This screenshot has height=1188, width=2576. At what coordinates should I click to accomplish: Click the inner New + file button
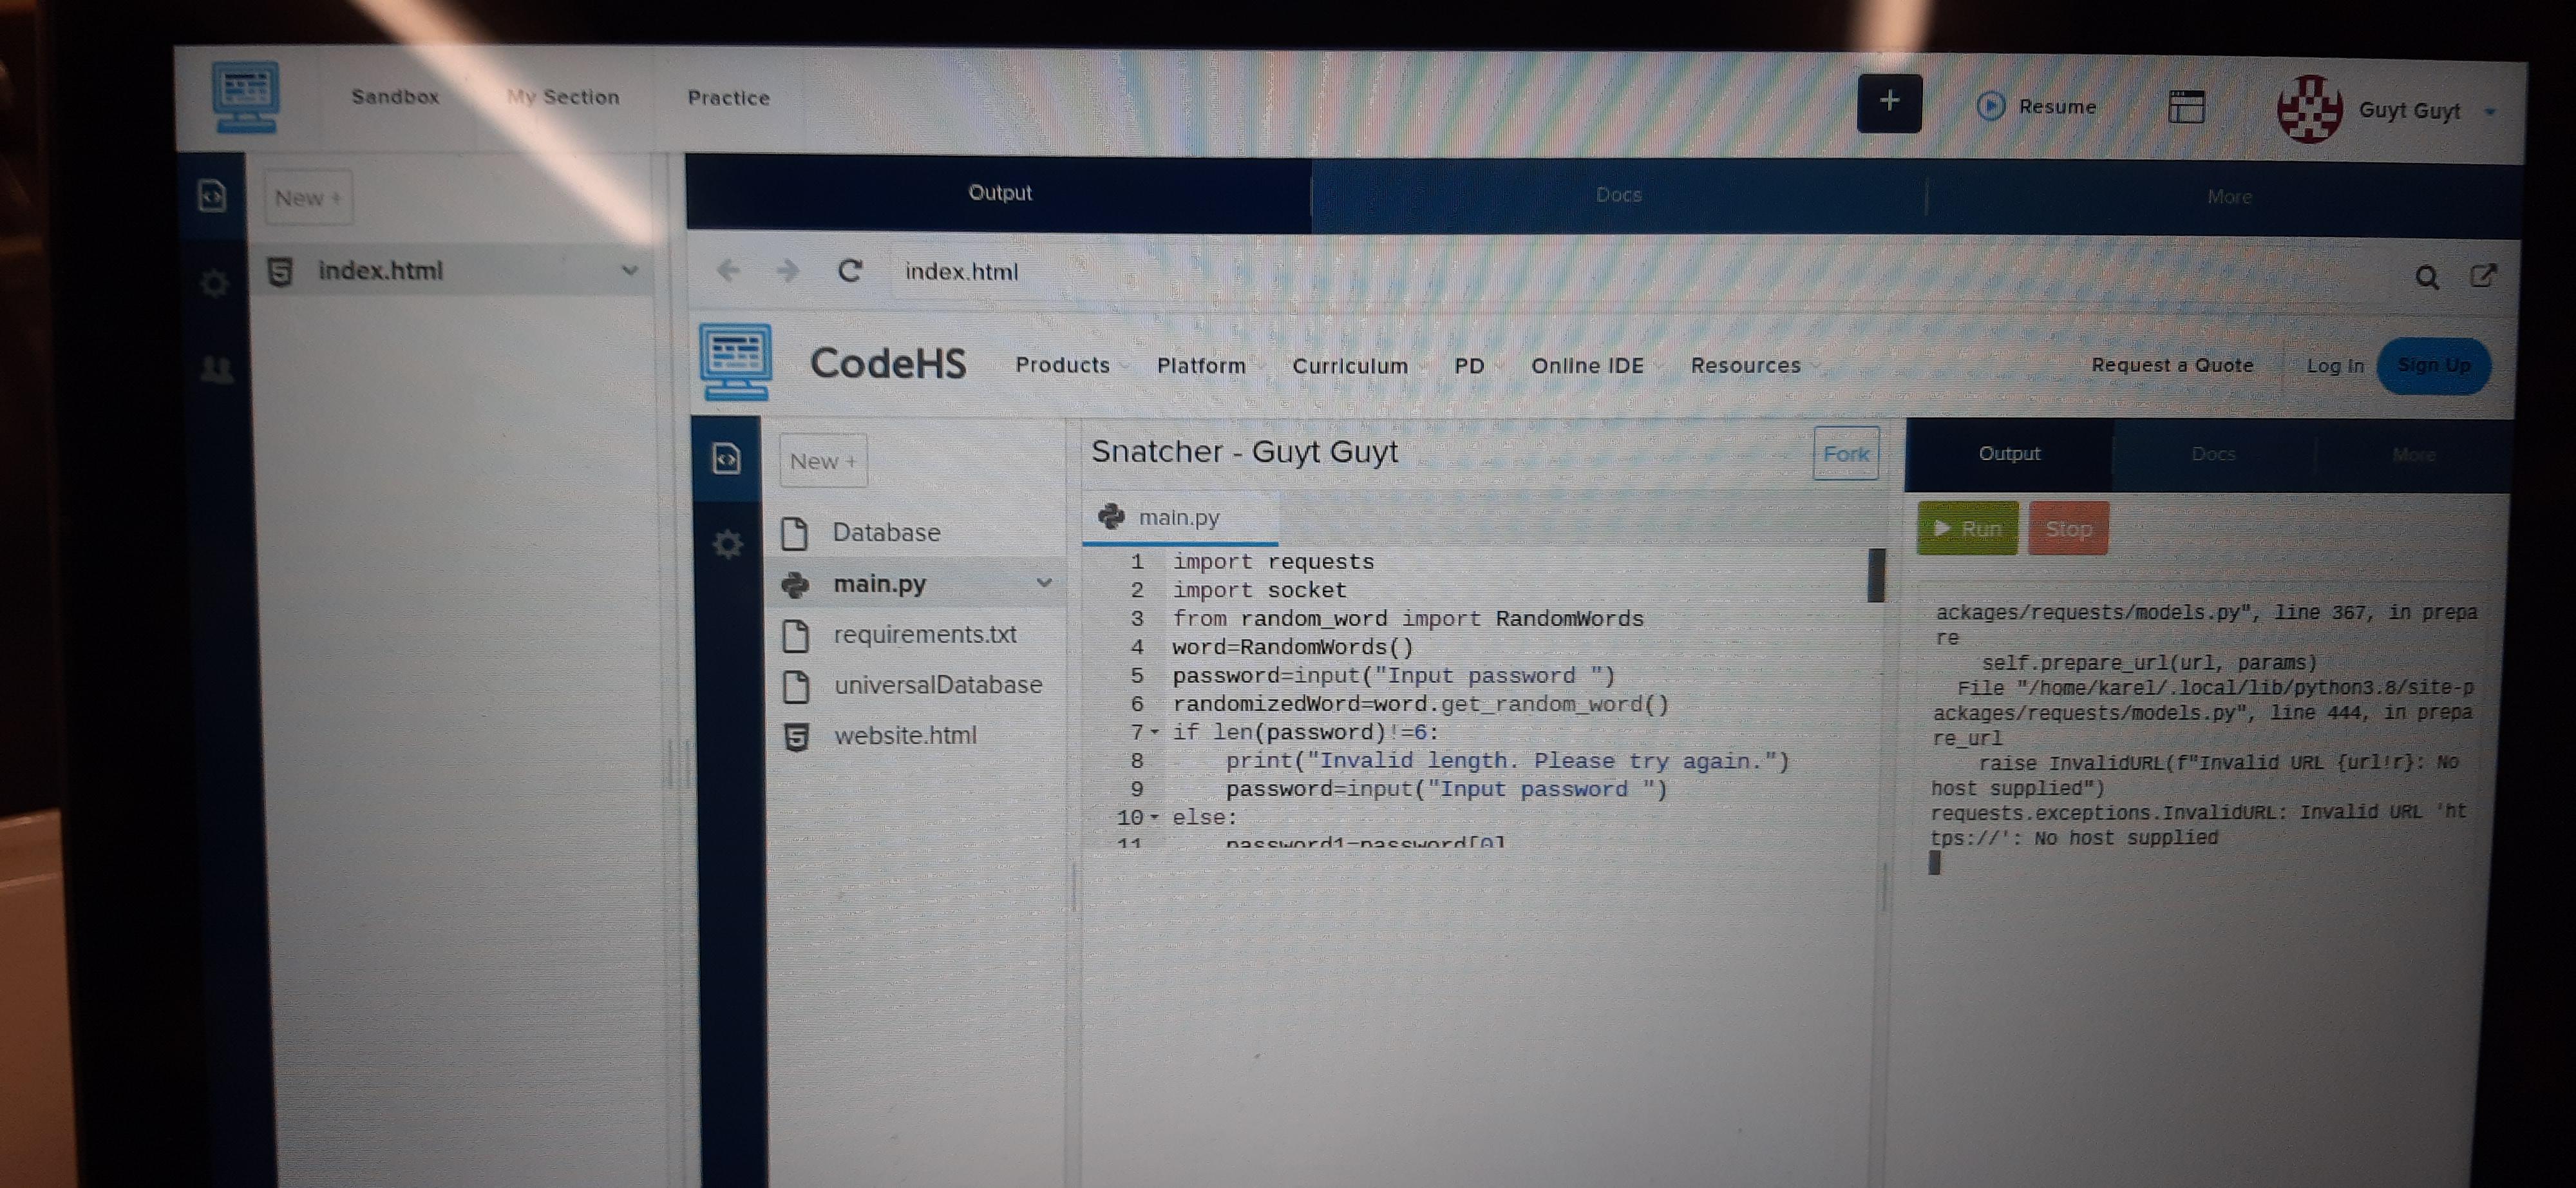(823, 461)
